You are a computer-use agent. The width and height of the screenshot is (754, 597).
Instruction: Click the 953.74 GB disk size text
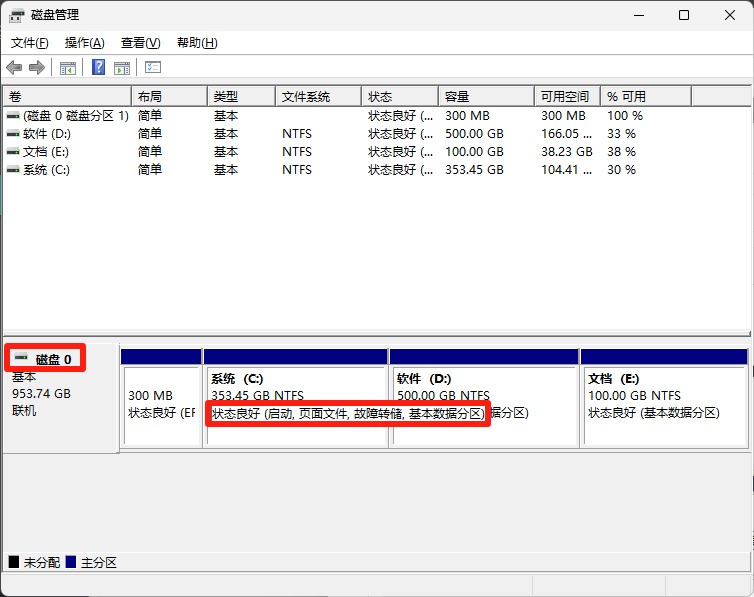(41, 394)
